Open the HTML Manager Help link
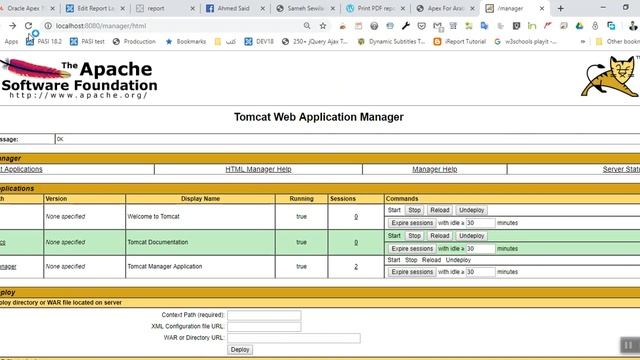Image resolution: width=640 pixels, height=360 pixels. (258, 169)
